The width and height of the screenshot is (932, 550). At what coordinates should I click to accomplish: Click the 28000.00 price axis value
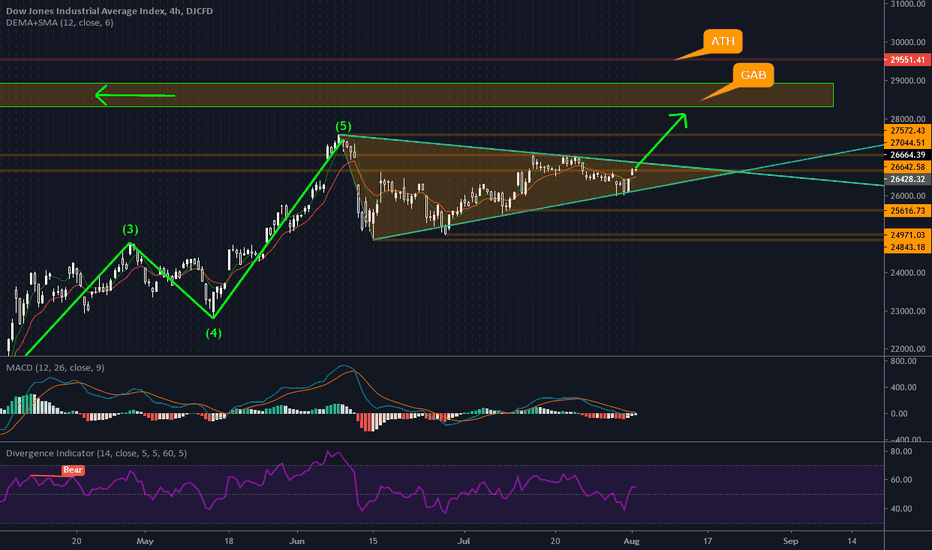pyautogui.click(x=908, y=119)
